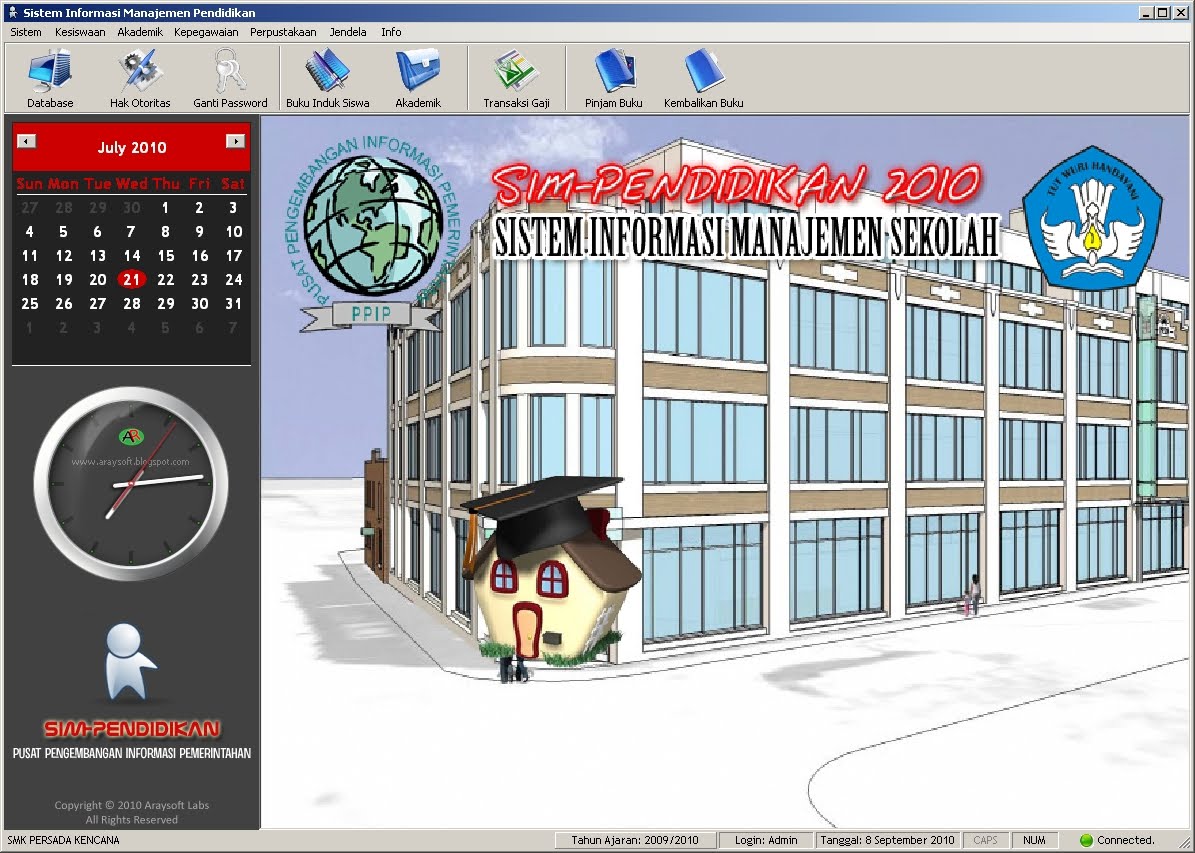Toggle the CAPS indicator in status bar
1195x853 pixels.
(985, 839)
